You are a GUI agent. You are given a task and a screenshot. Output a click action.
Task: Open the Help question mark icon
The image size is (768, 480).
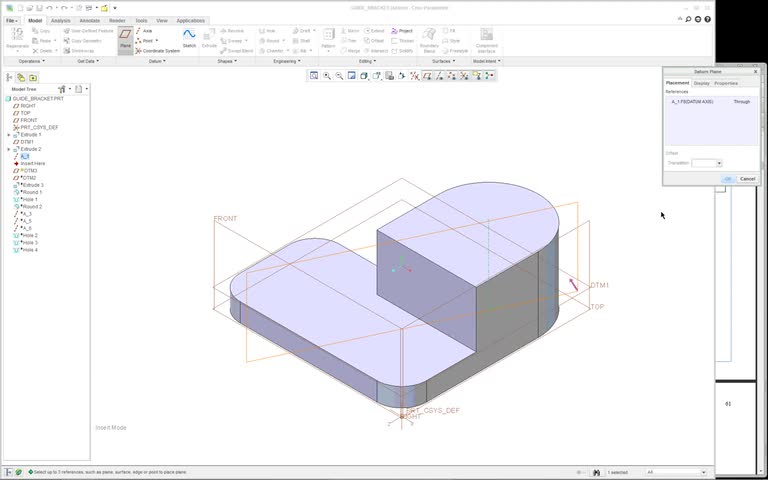point(707,19)
